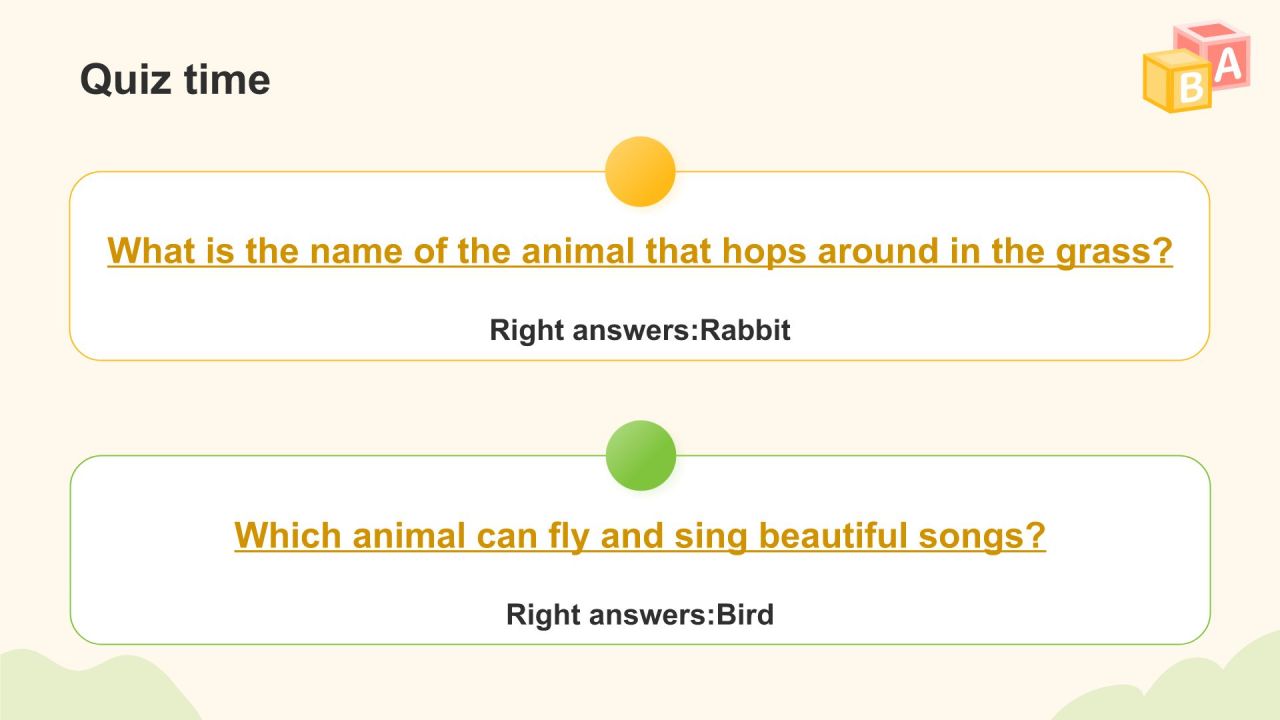This screenshot has width=1280, height=720.
Task: Click the yellow letter B block icon
Action: click(1178, 82)
